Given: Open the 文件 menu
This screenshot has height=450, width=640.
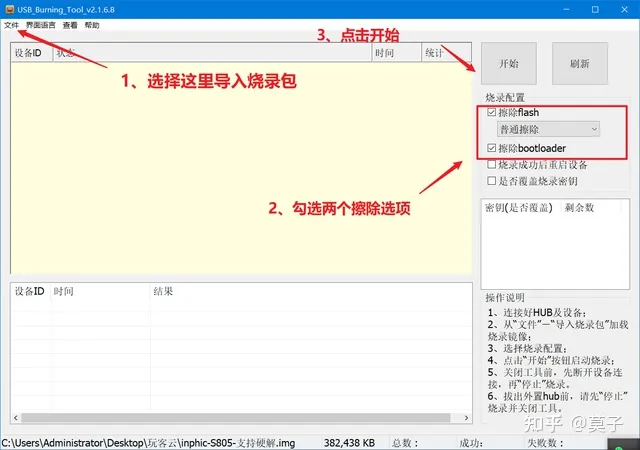Looking at the screenshot, I should click(x=11, y=25).
